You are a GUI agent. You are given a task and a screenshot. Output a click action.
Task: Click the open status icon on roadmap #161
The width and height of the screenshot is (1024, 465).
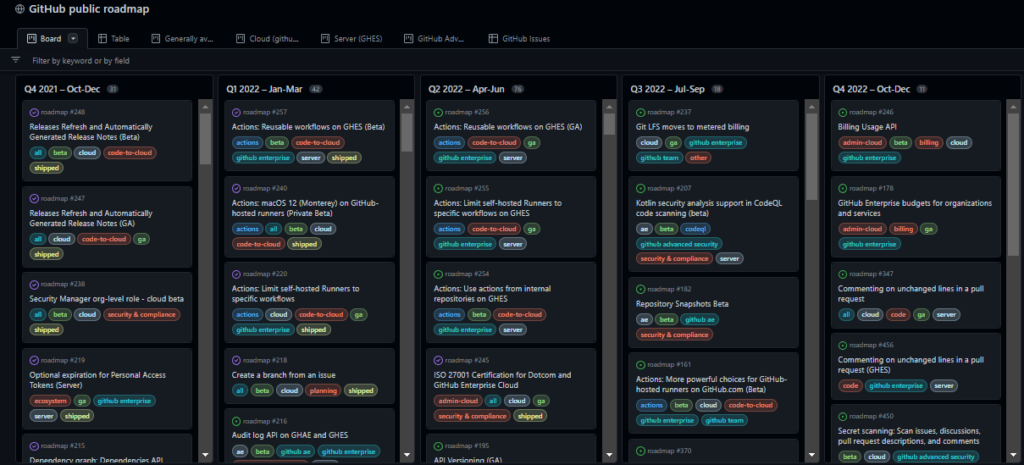(640, 364)
